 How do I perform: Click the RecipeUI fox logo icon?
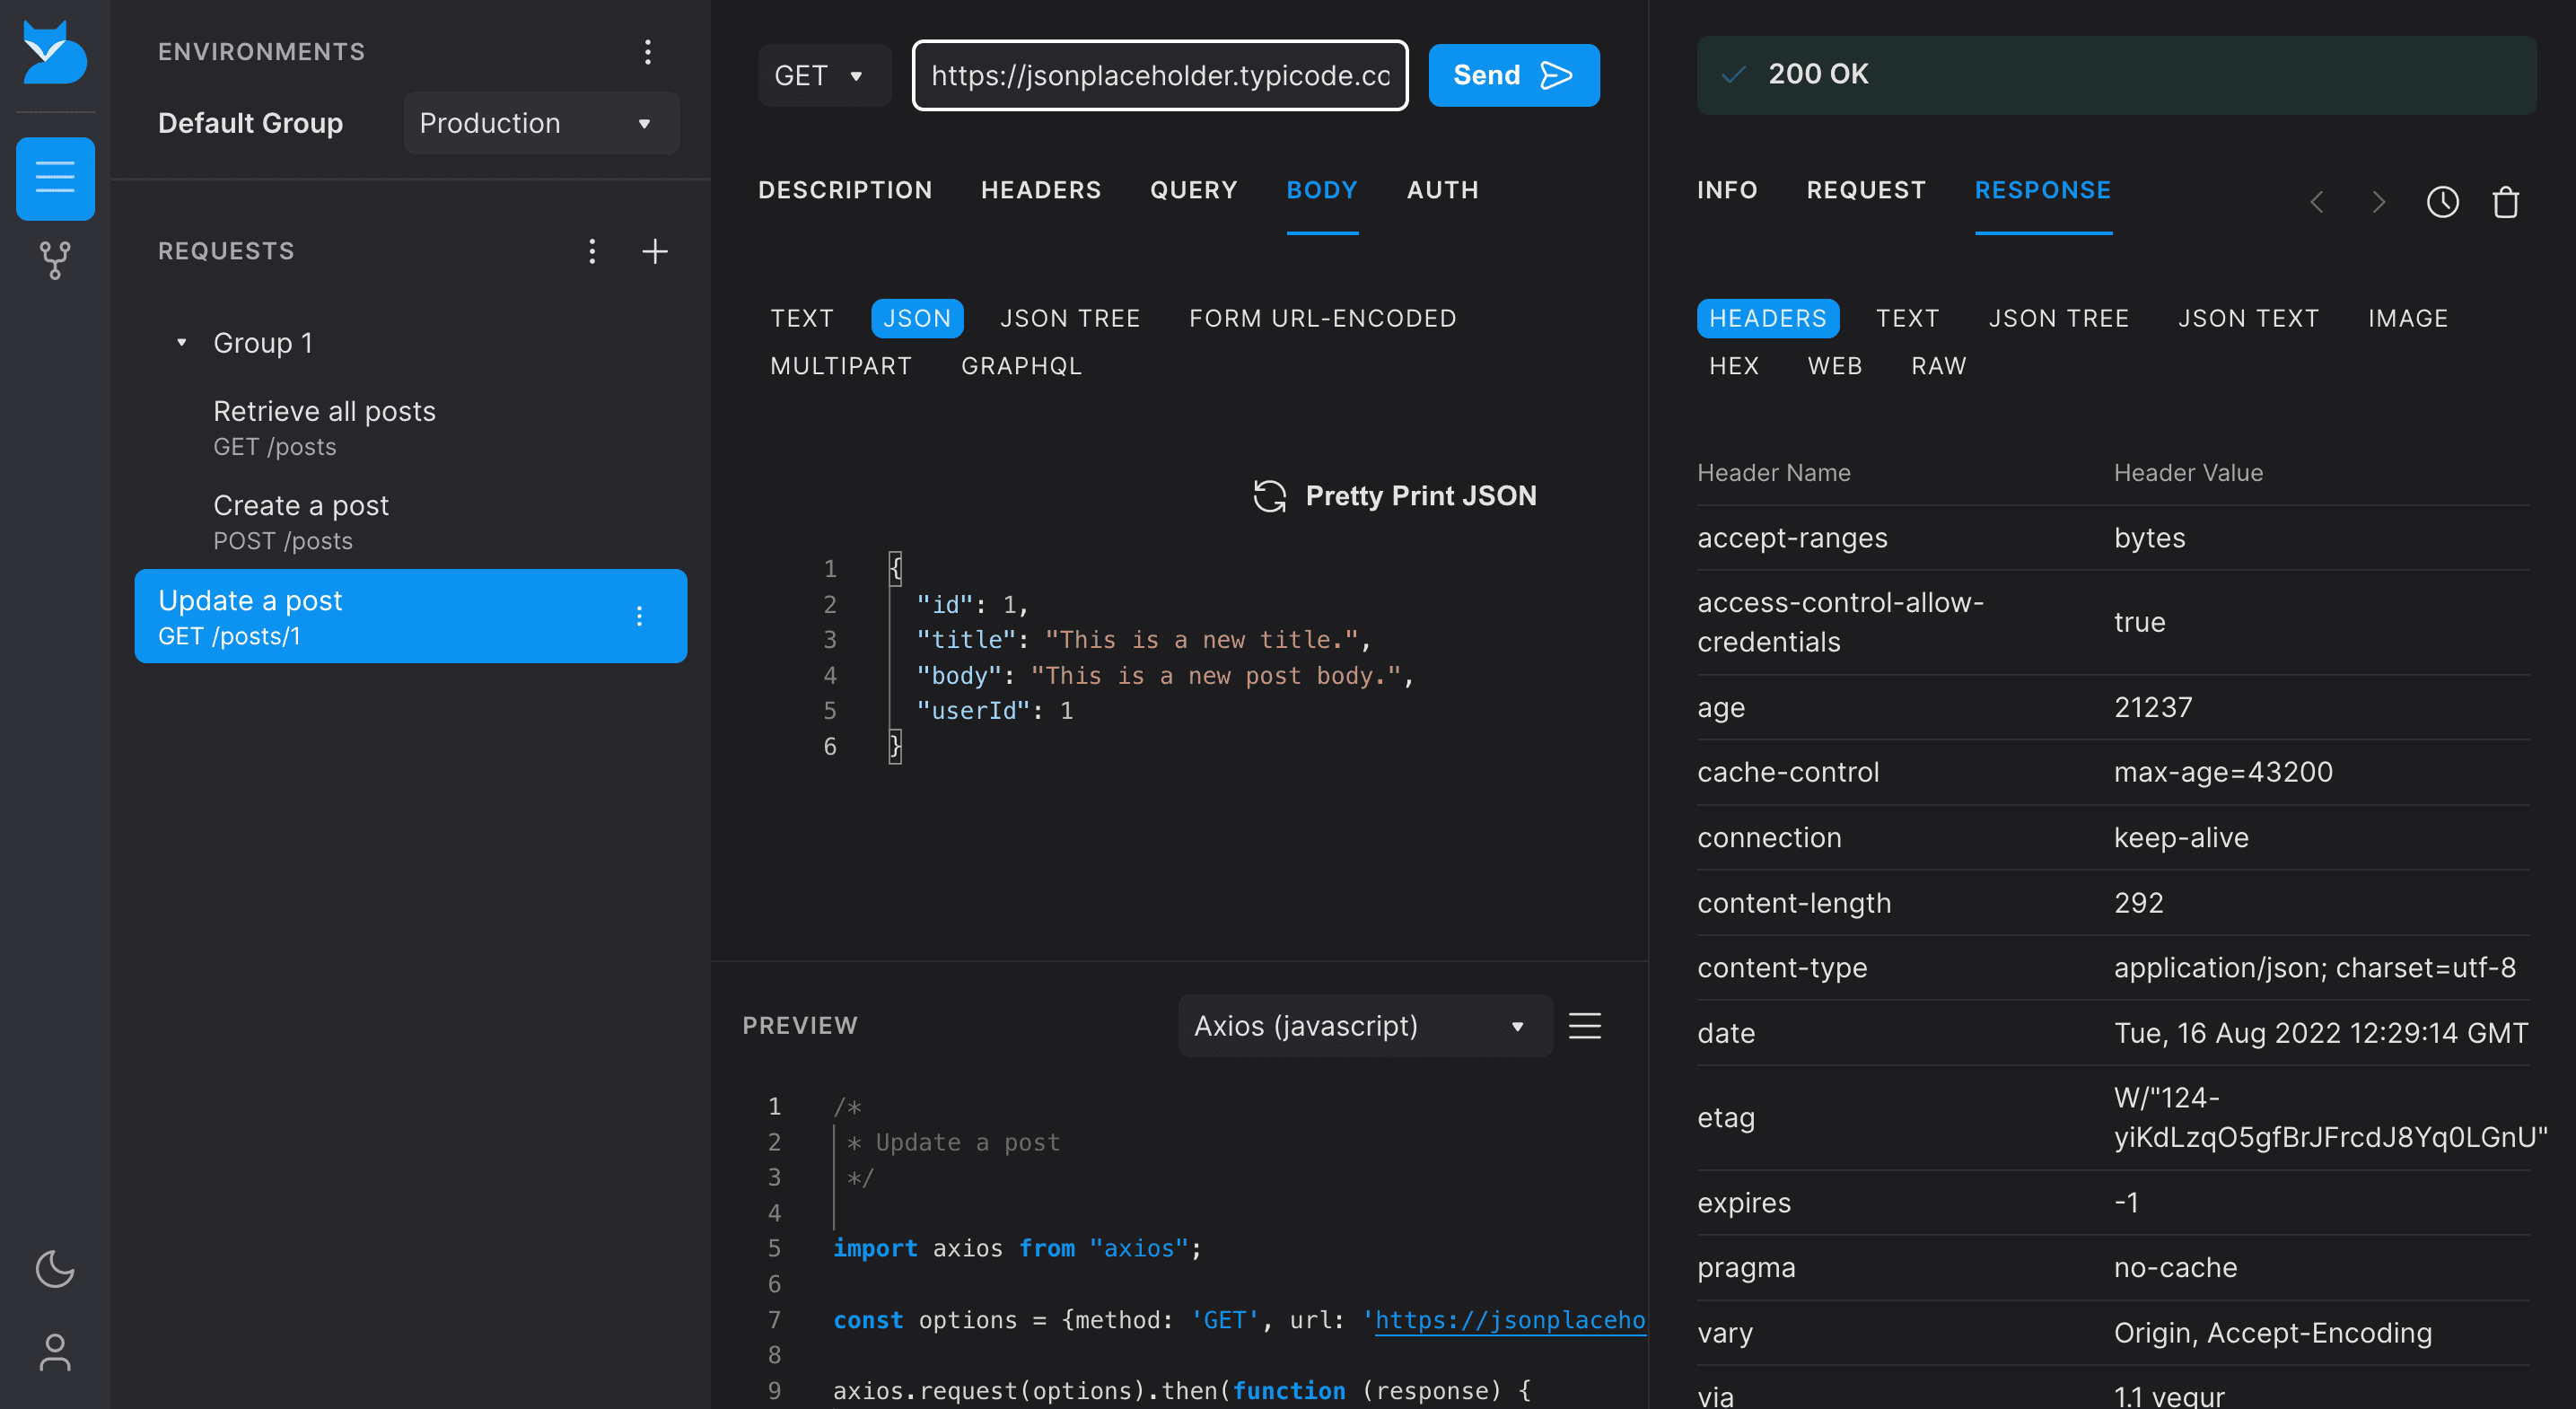(x=55, y=52)
